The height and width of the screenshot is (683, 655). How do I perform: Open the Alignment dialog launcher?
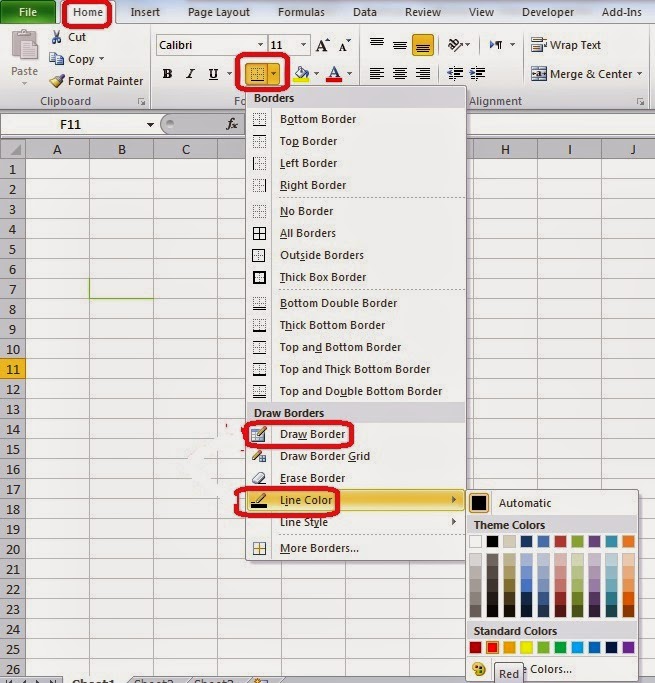(640, 101)
